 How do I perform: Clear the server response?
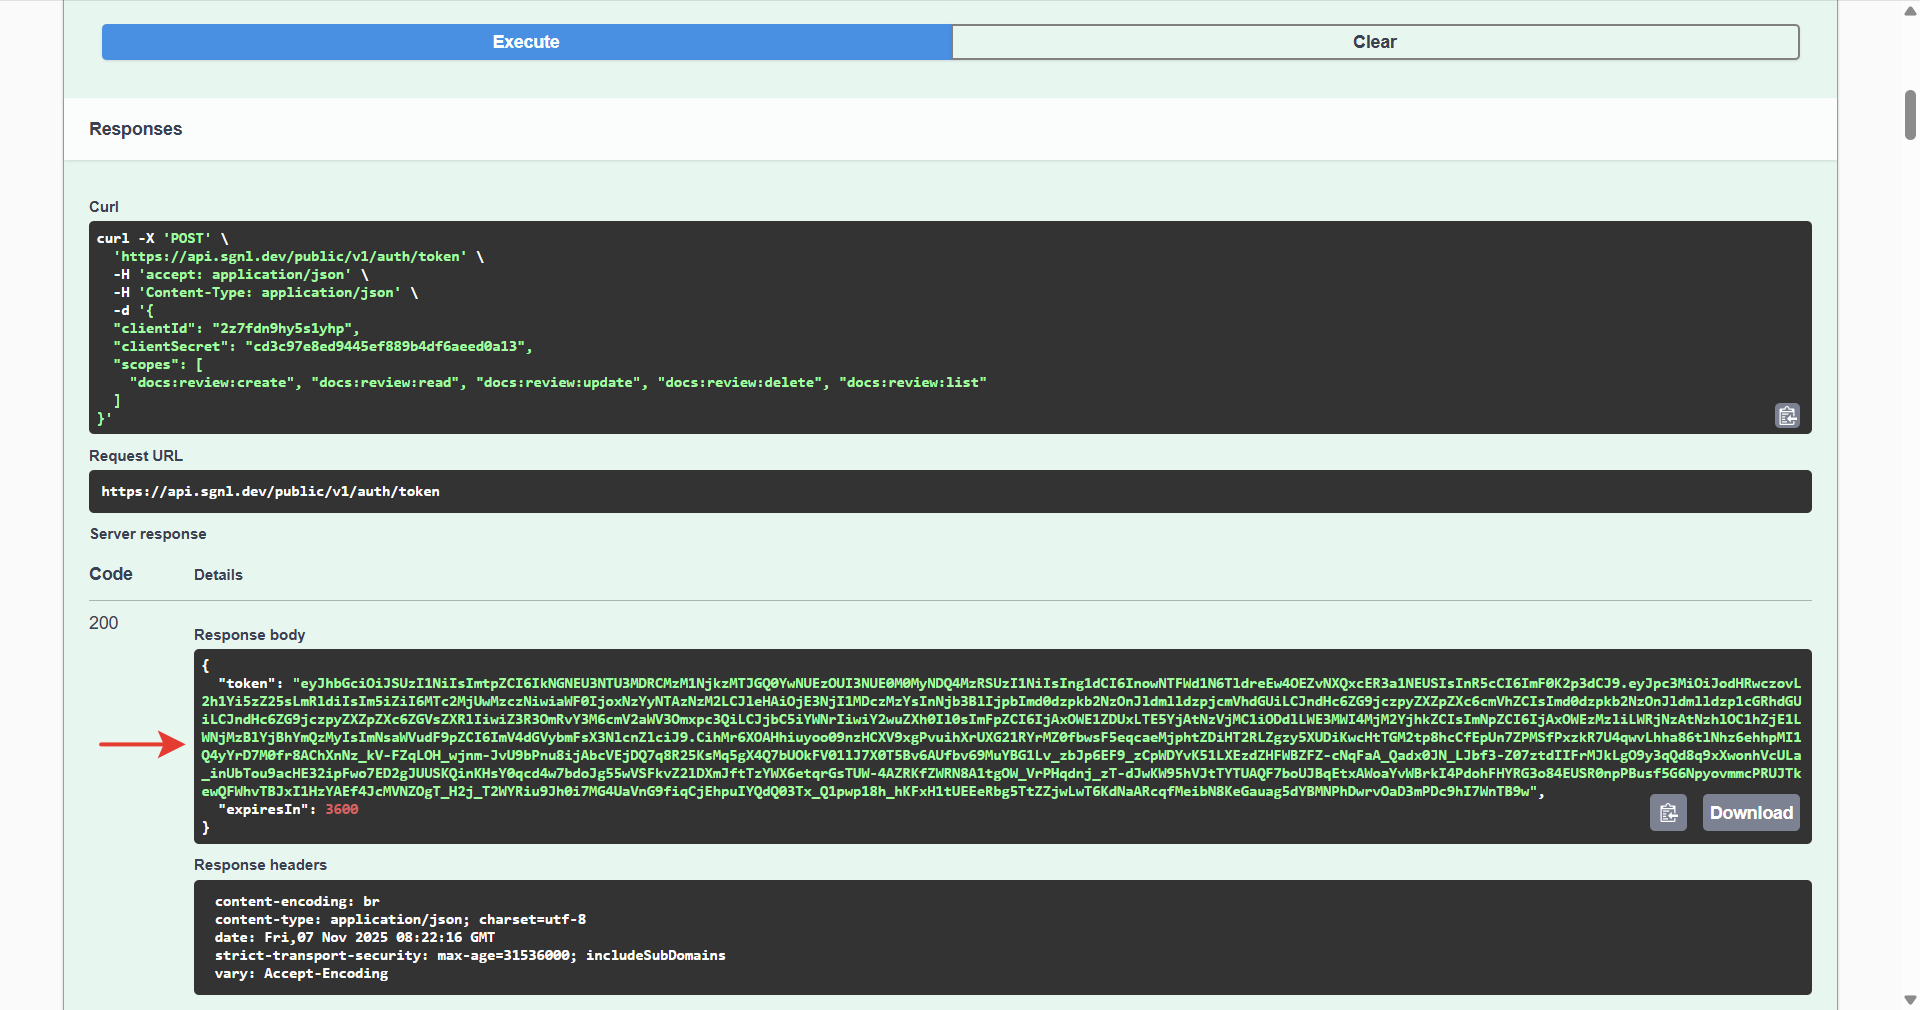(x=1375, y=42)
